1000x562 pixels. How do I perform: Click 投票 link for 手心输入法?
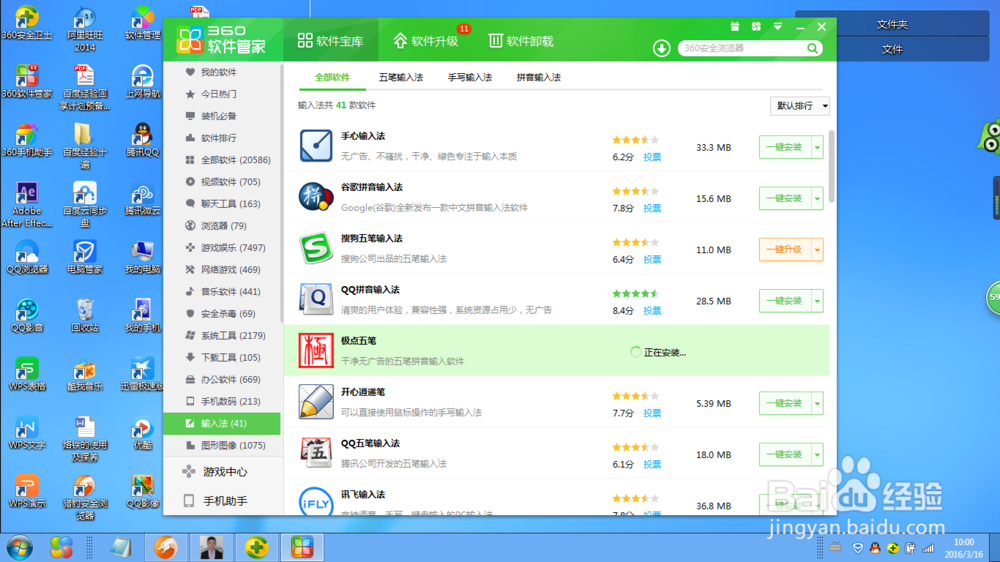(x=652, y=157)
